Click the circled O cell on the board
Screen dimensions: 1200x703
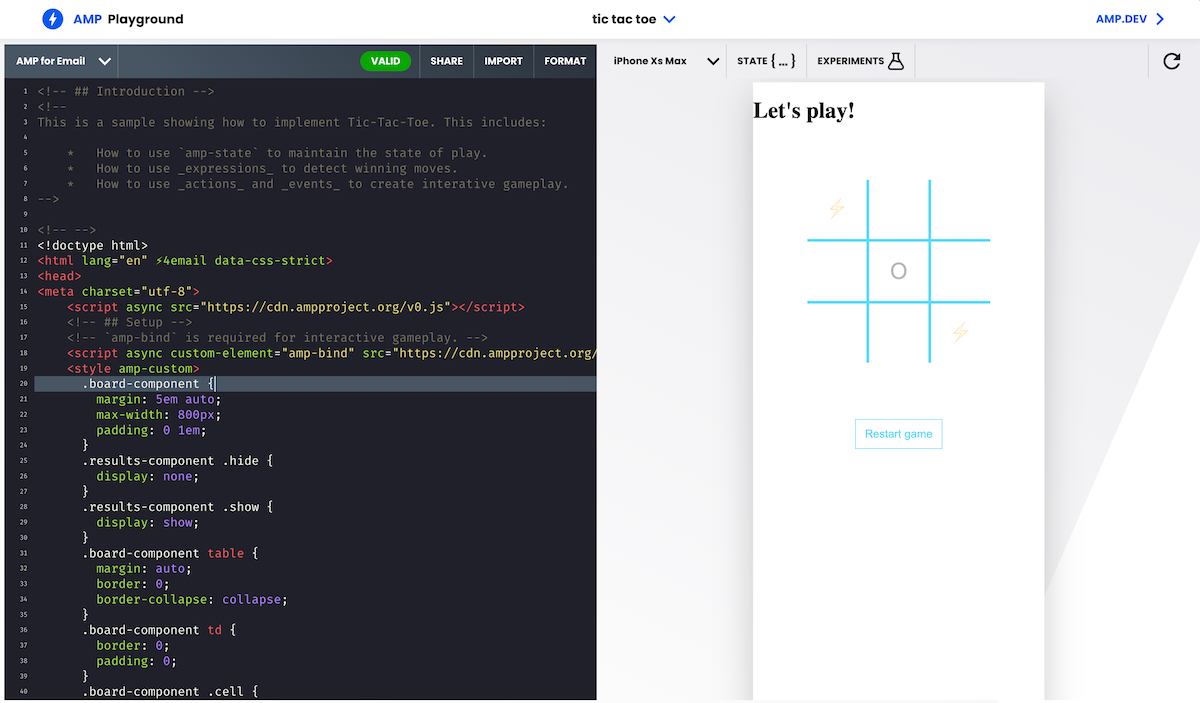coord(898,270)
